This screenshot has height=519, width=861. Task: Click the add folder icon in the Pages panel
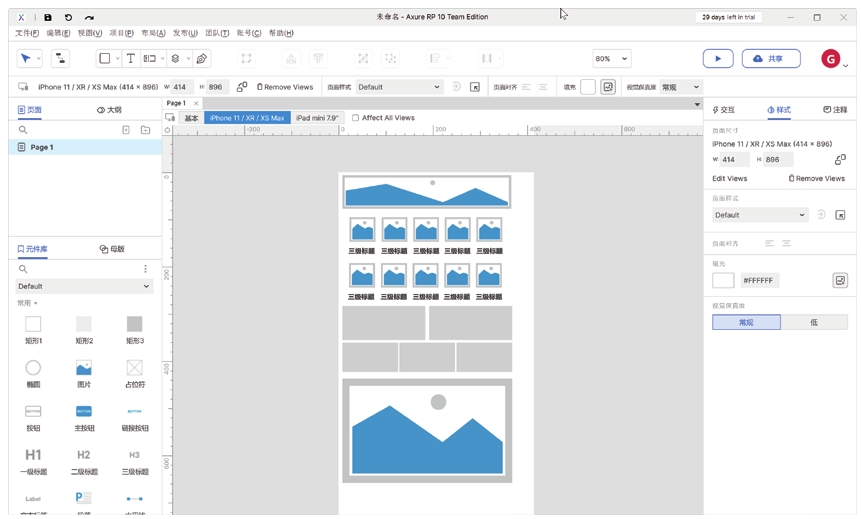point(145,130)
